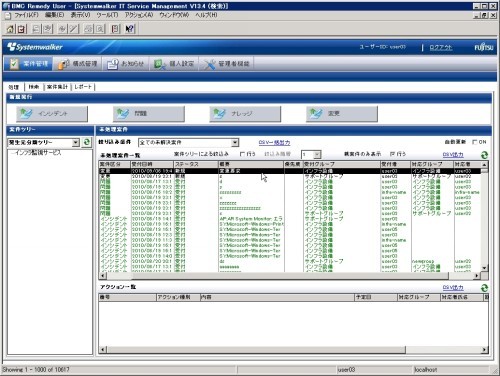Open the filter level number dropdown
This screenshot has width=500, height=376.
click(x=317, y=154)
